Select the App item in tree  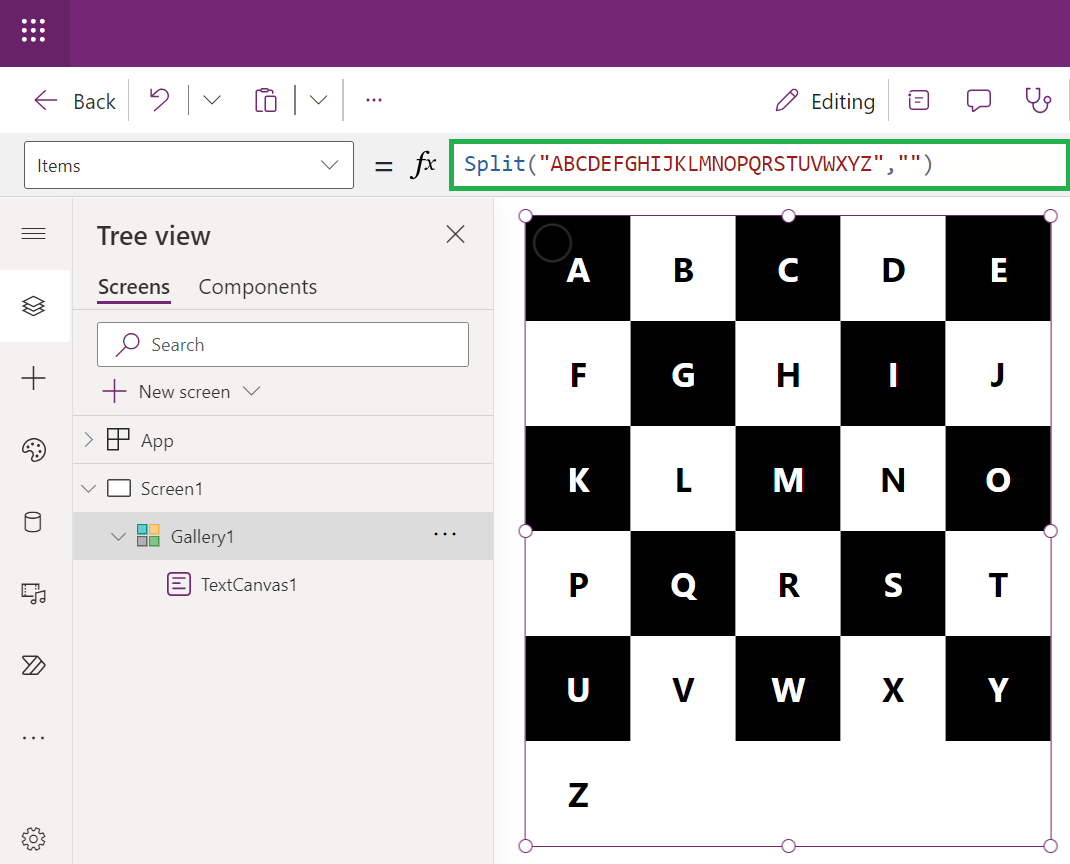coord(157,440)
